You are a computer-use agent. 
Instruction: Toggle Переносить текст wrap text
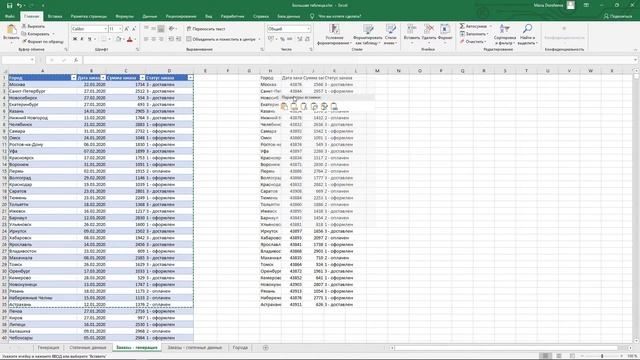point(206,29)
